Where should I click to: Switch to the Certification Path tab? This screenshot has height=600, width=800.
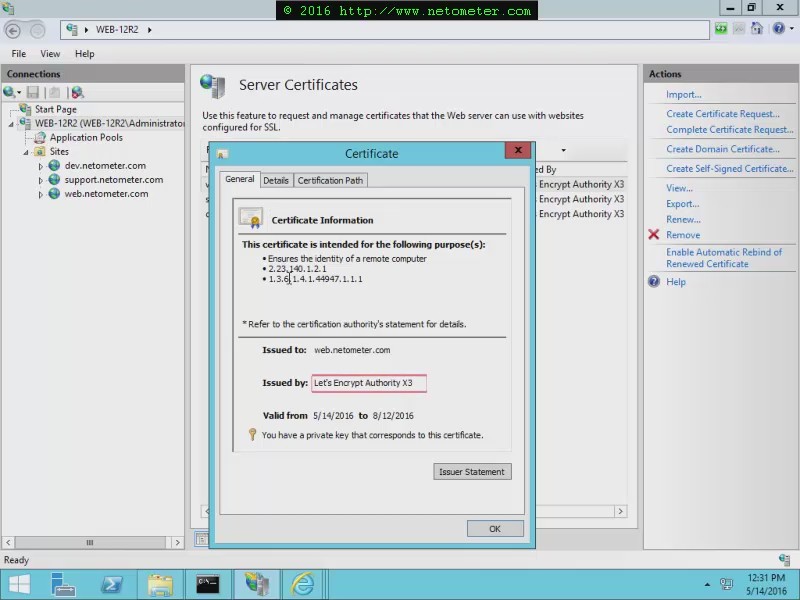point(330,180)
